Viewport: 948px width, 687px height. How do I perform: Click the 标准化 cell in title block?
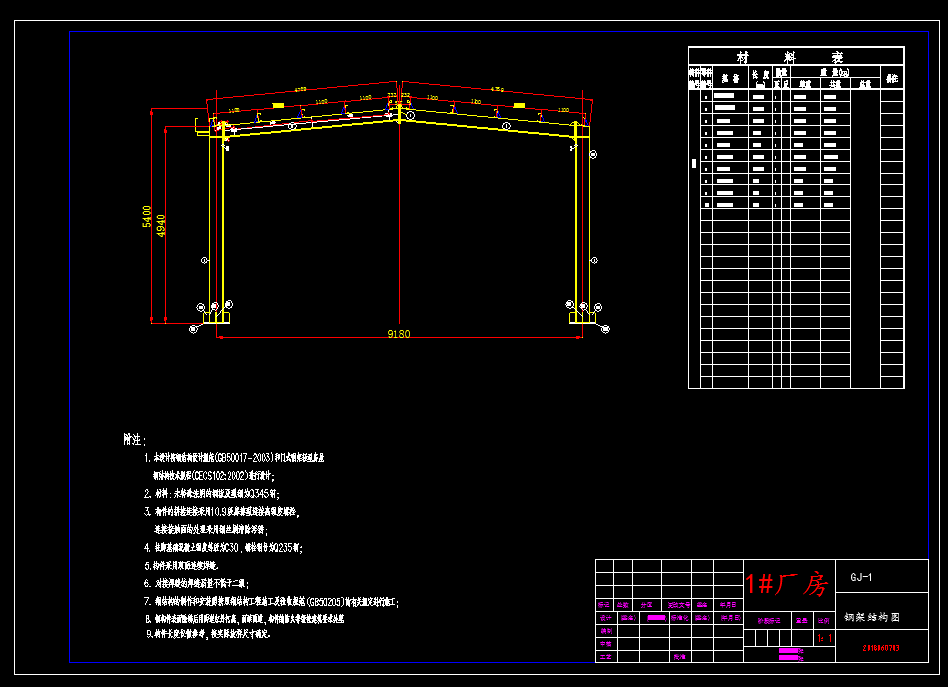pyautogui.click(x=680, y=617)
